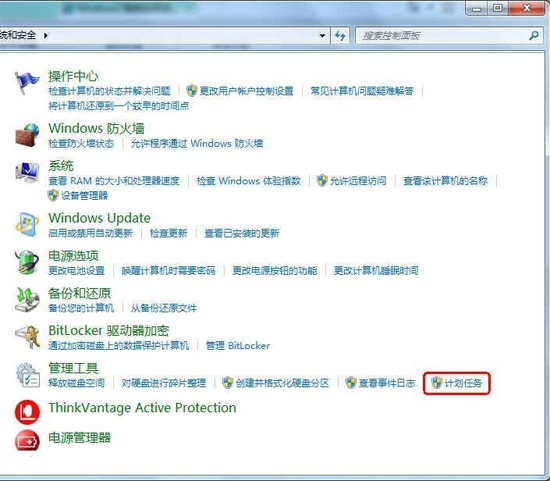Click the Windows Update icon
The height and width of the screenshot is (481, 550).
tap(27, 224)
